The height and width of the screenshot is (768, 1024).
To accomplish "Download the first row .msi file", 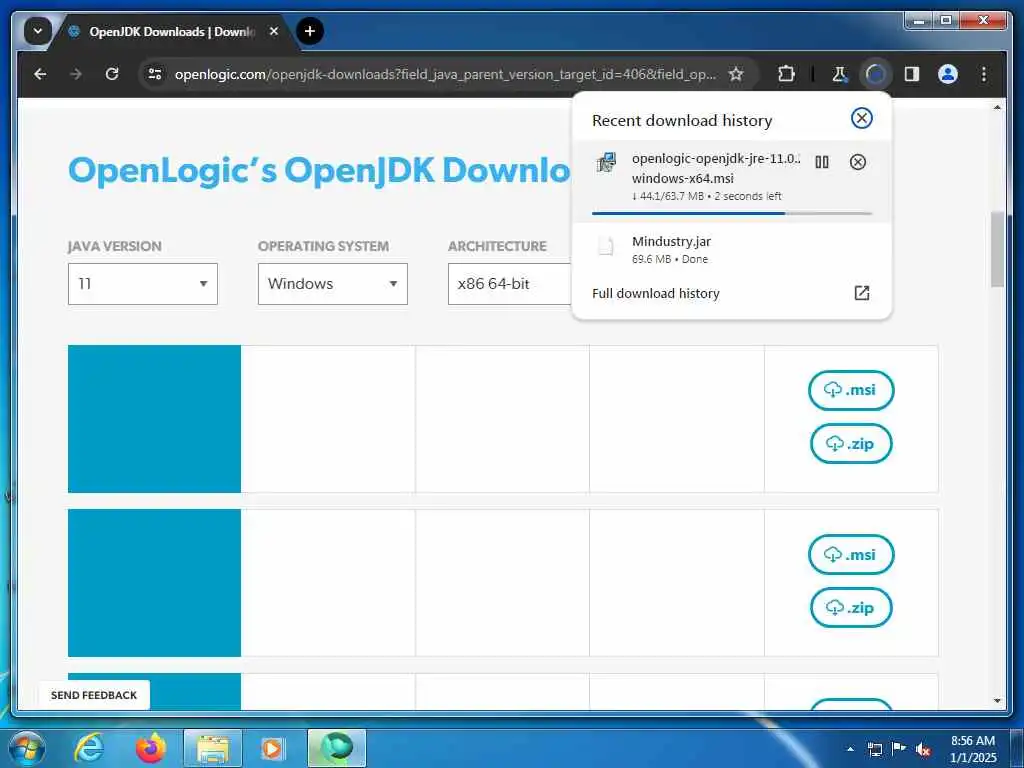I will 850,390.
